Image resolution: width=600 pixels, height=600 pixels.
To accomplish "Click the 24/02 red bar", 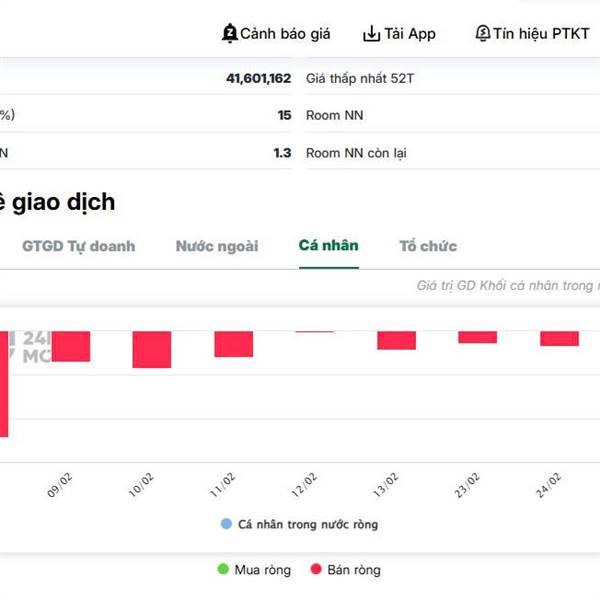I will 559,338.
